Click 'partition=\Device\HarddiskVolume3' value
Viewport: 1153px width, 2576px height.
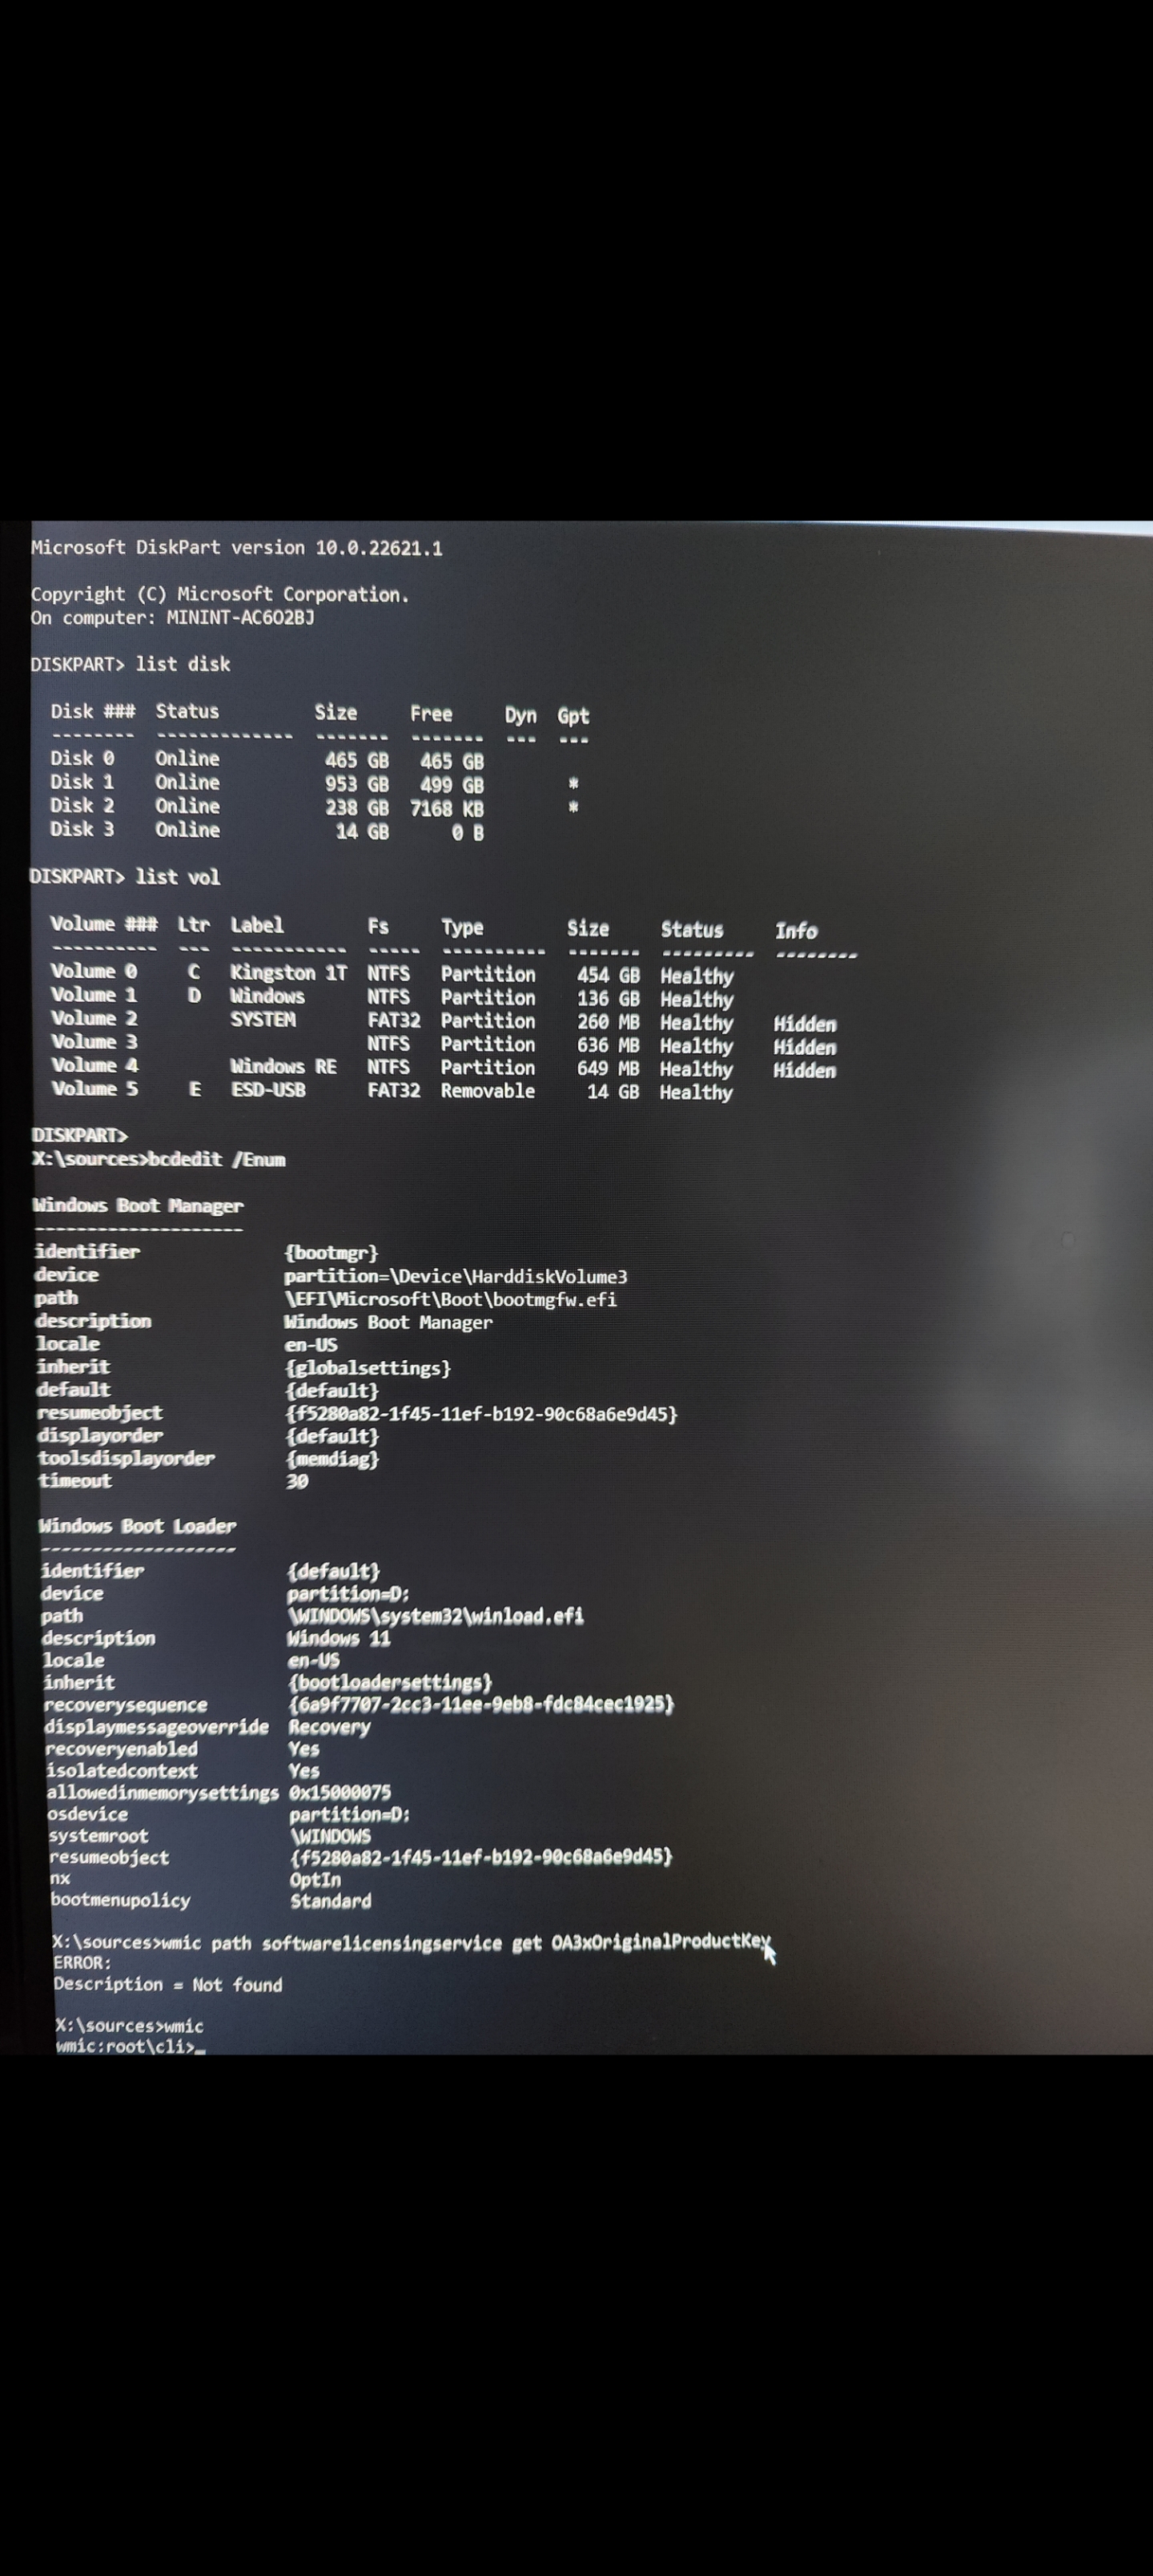pos(456,1277)
